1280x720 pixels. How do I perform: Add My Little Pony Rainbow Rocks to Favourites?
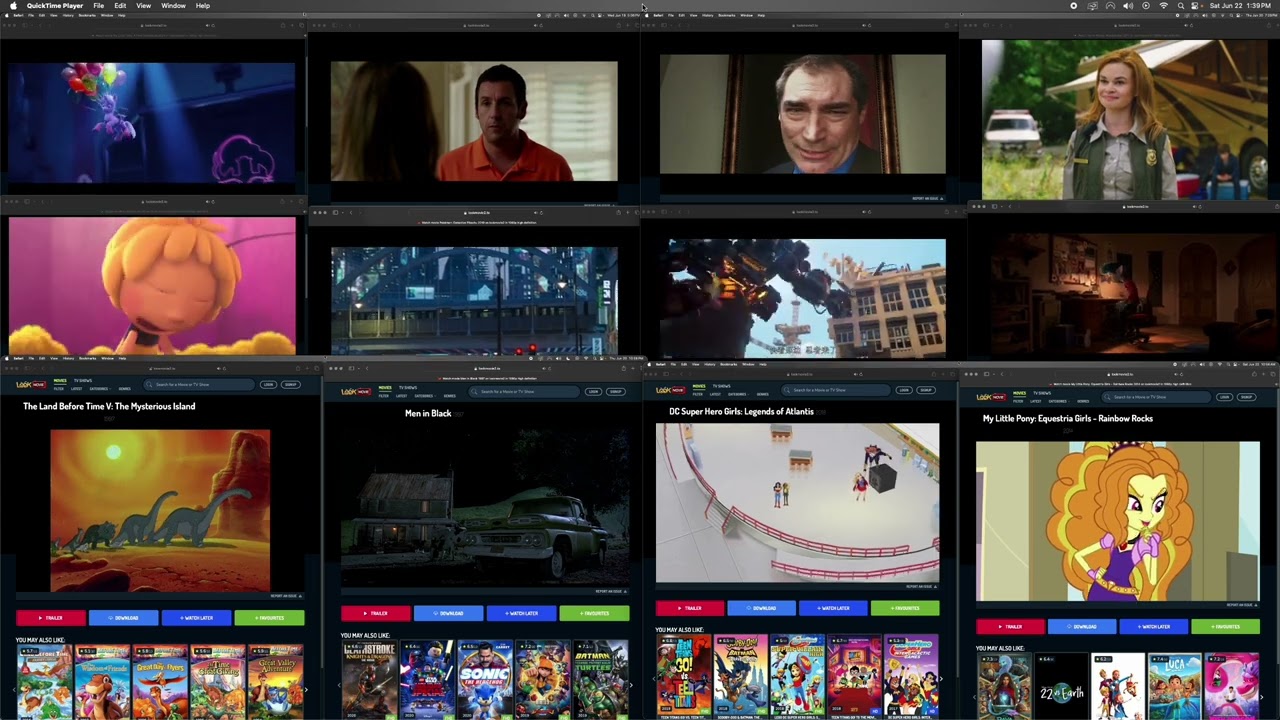pos(1226,627)
